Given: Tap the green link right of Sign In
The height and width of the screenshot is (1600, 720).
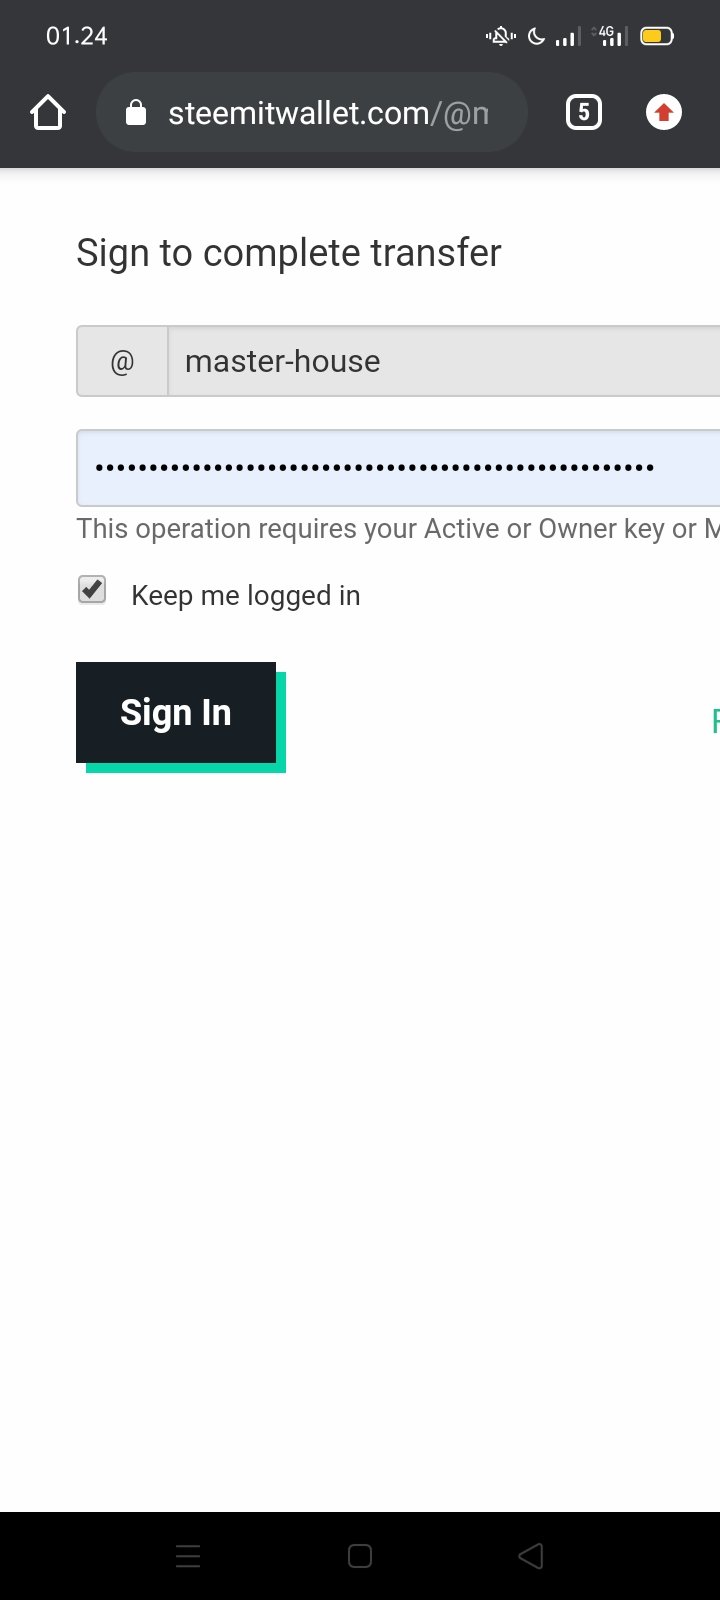Looking at the screenshot, I should [x=715, y=721].
